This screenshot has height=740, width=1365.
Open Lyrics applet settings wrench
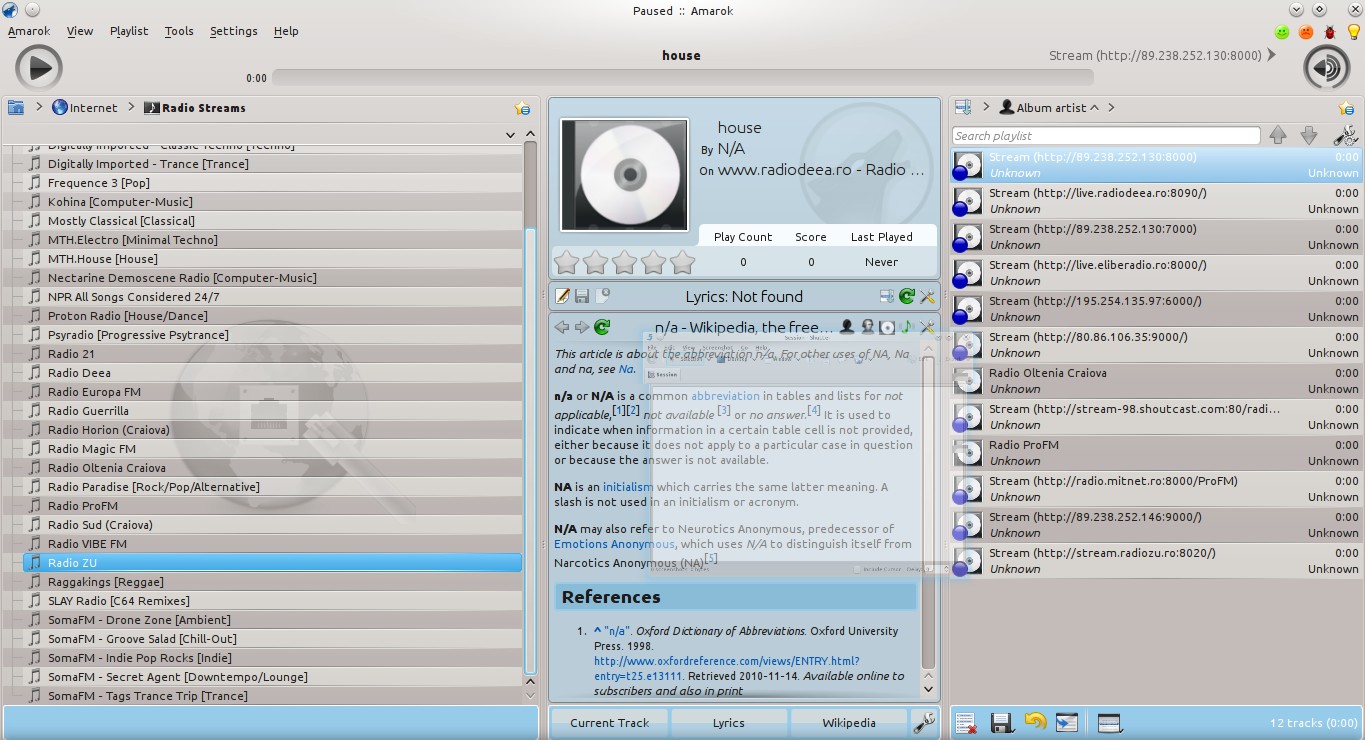pyautogui.click(x=928, y=296)
